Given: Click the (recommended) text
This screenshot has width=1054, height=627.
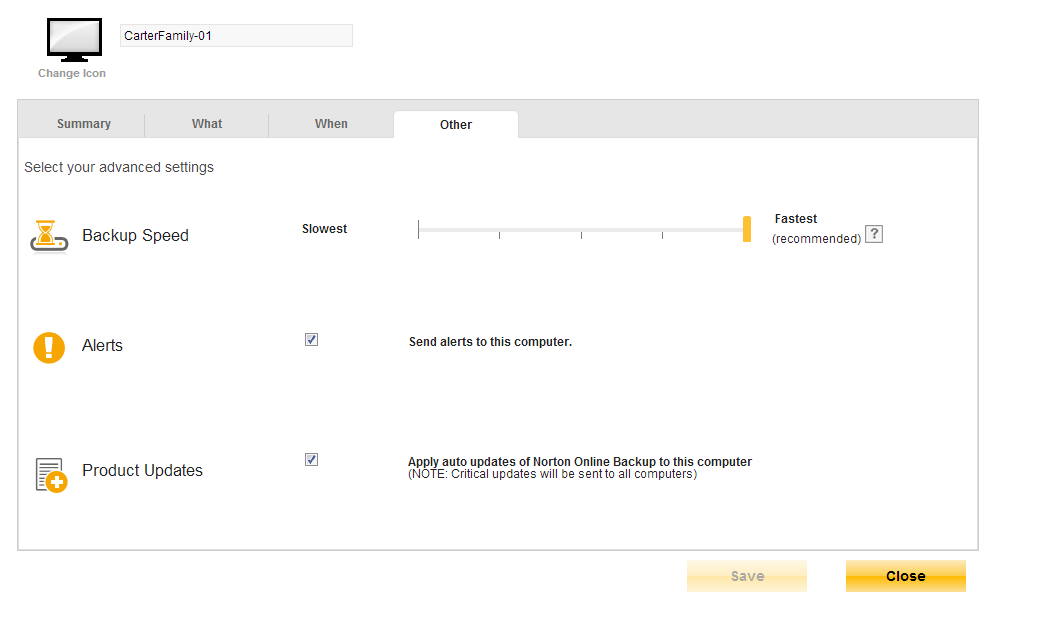Looking at the screenshot, I should point(816,239).
